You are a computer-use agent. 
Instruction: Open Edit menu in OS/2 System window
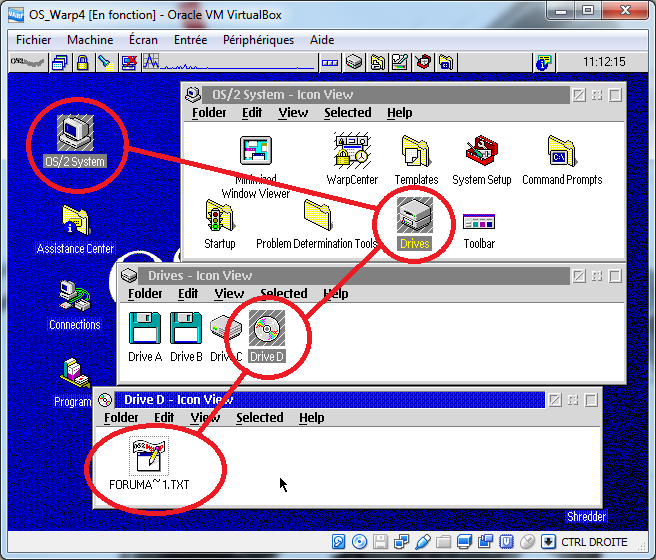252,113
